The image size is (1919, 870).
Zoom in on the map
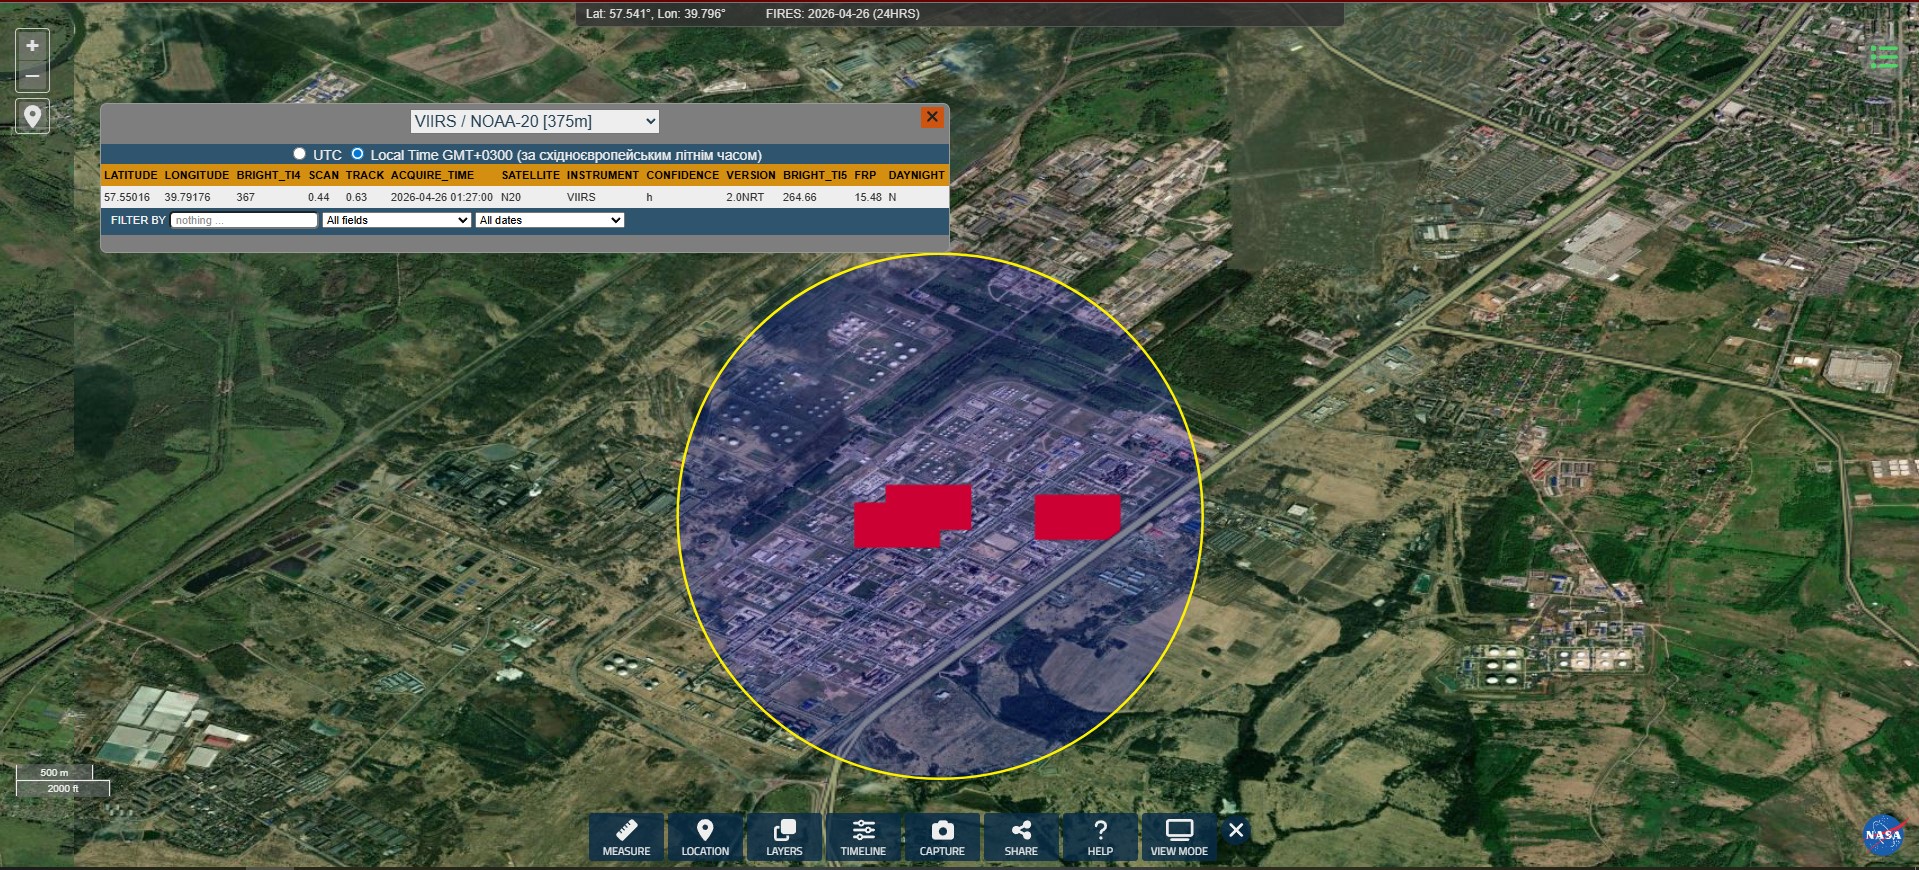[x=32, y=46]
